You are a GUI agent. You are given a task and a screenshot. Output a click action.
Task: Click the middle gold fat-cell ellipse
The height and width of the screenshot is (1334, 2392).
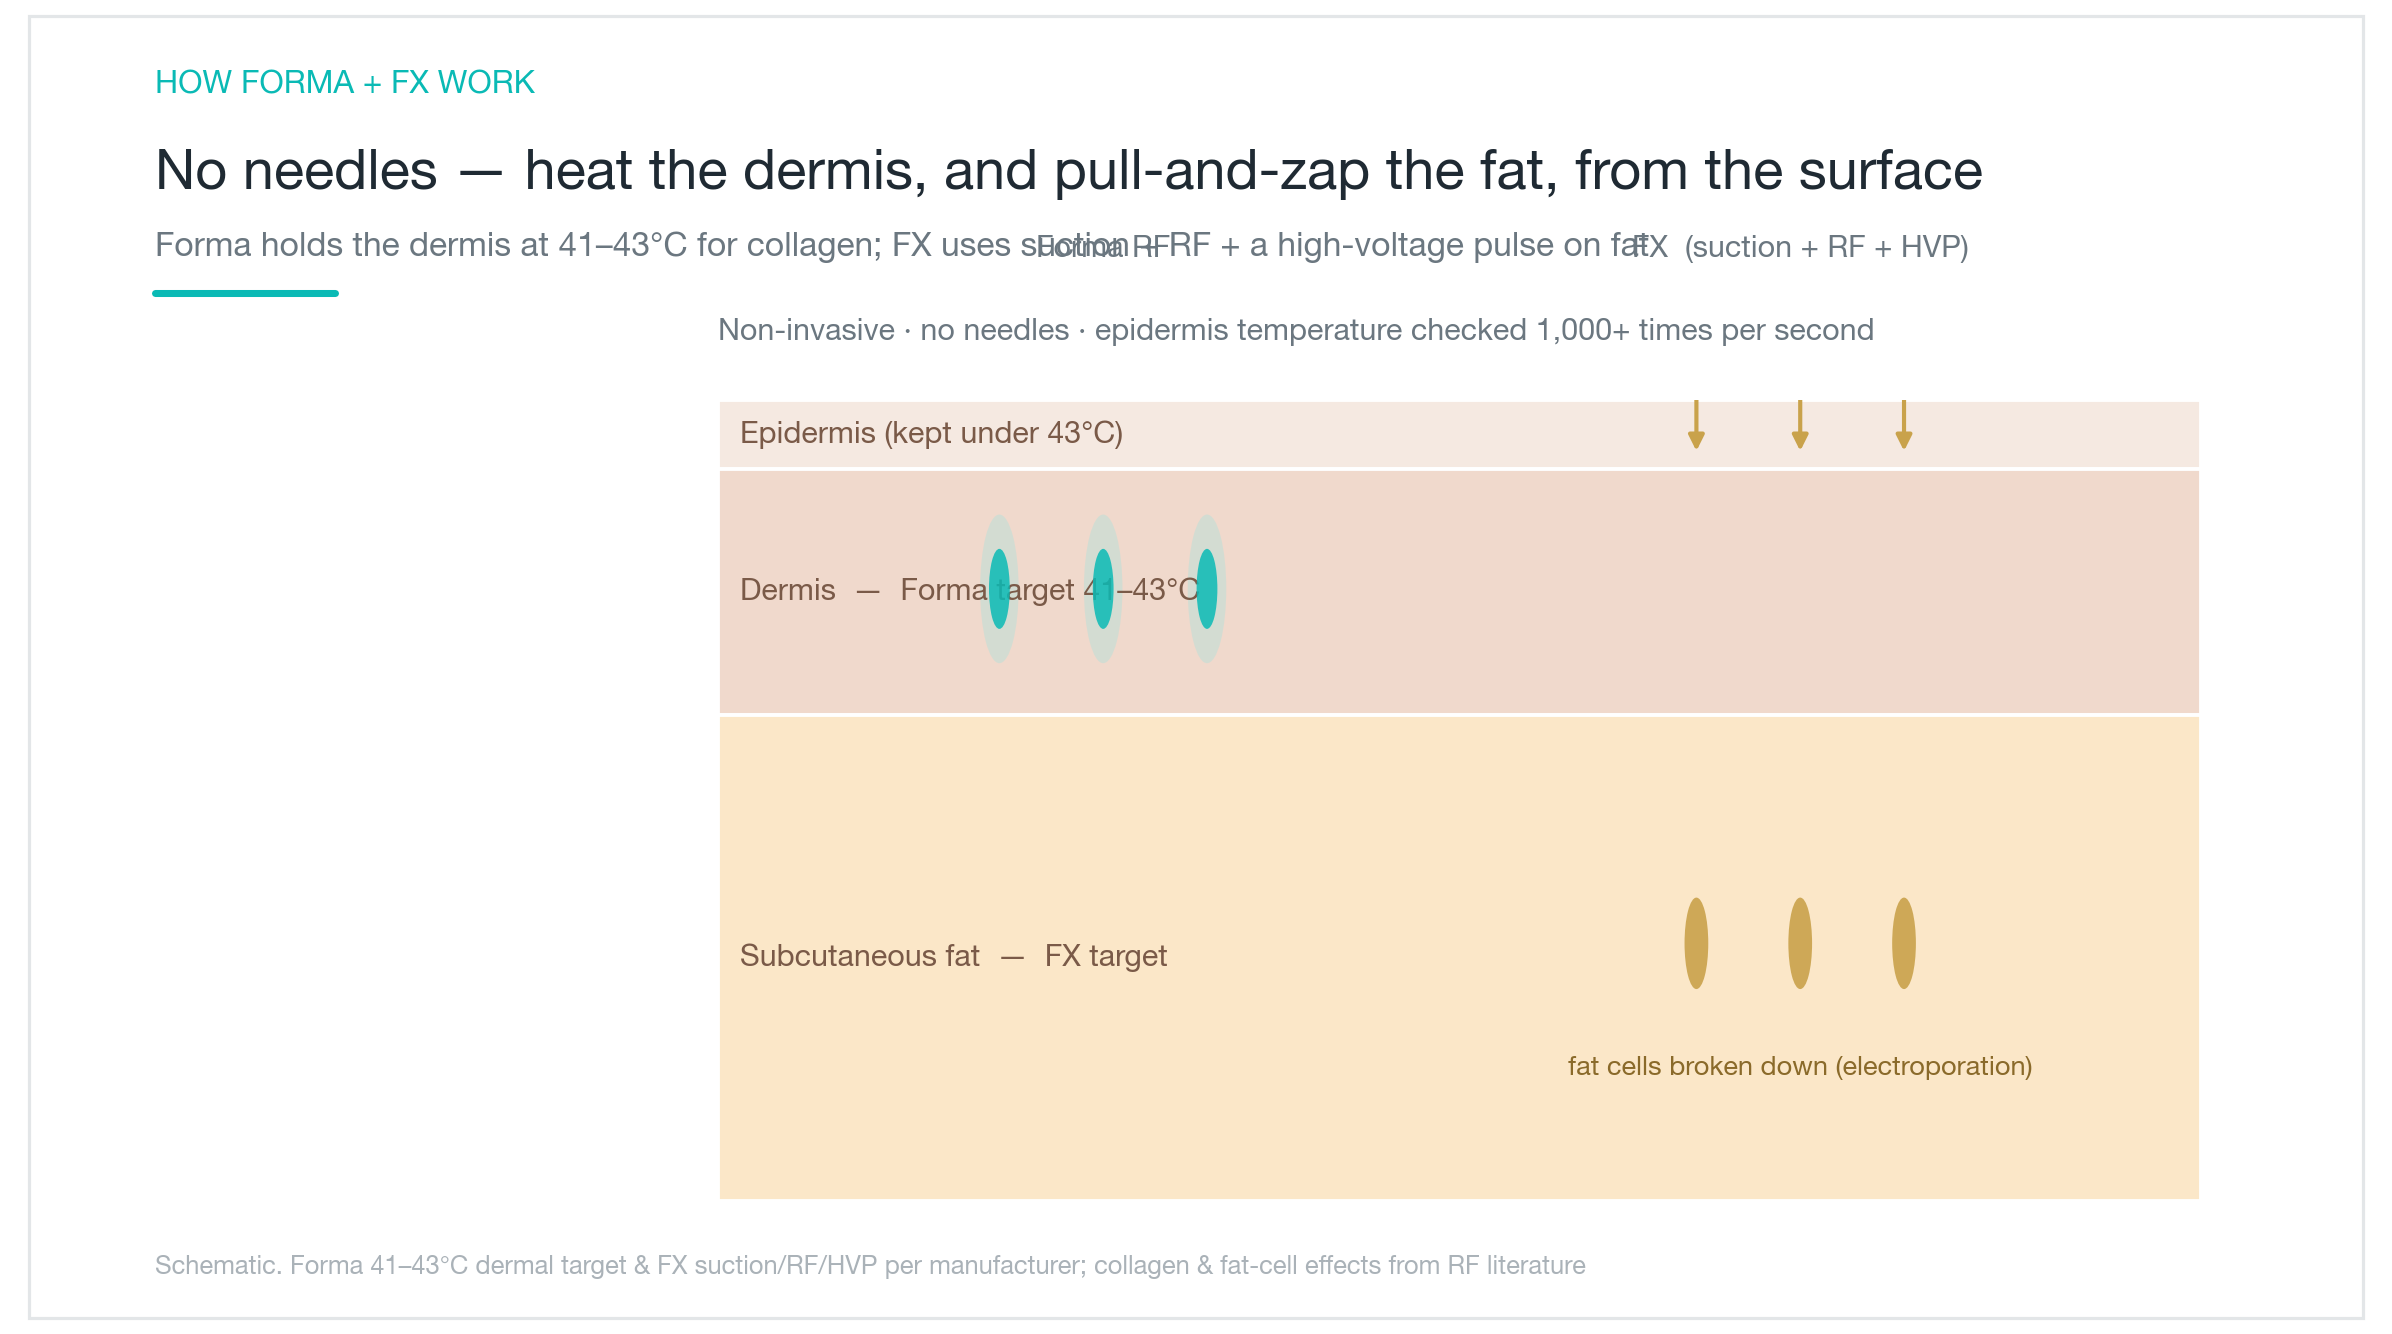pos(1800,943)
